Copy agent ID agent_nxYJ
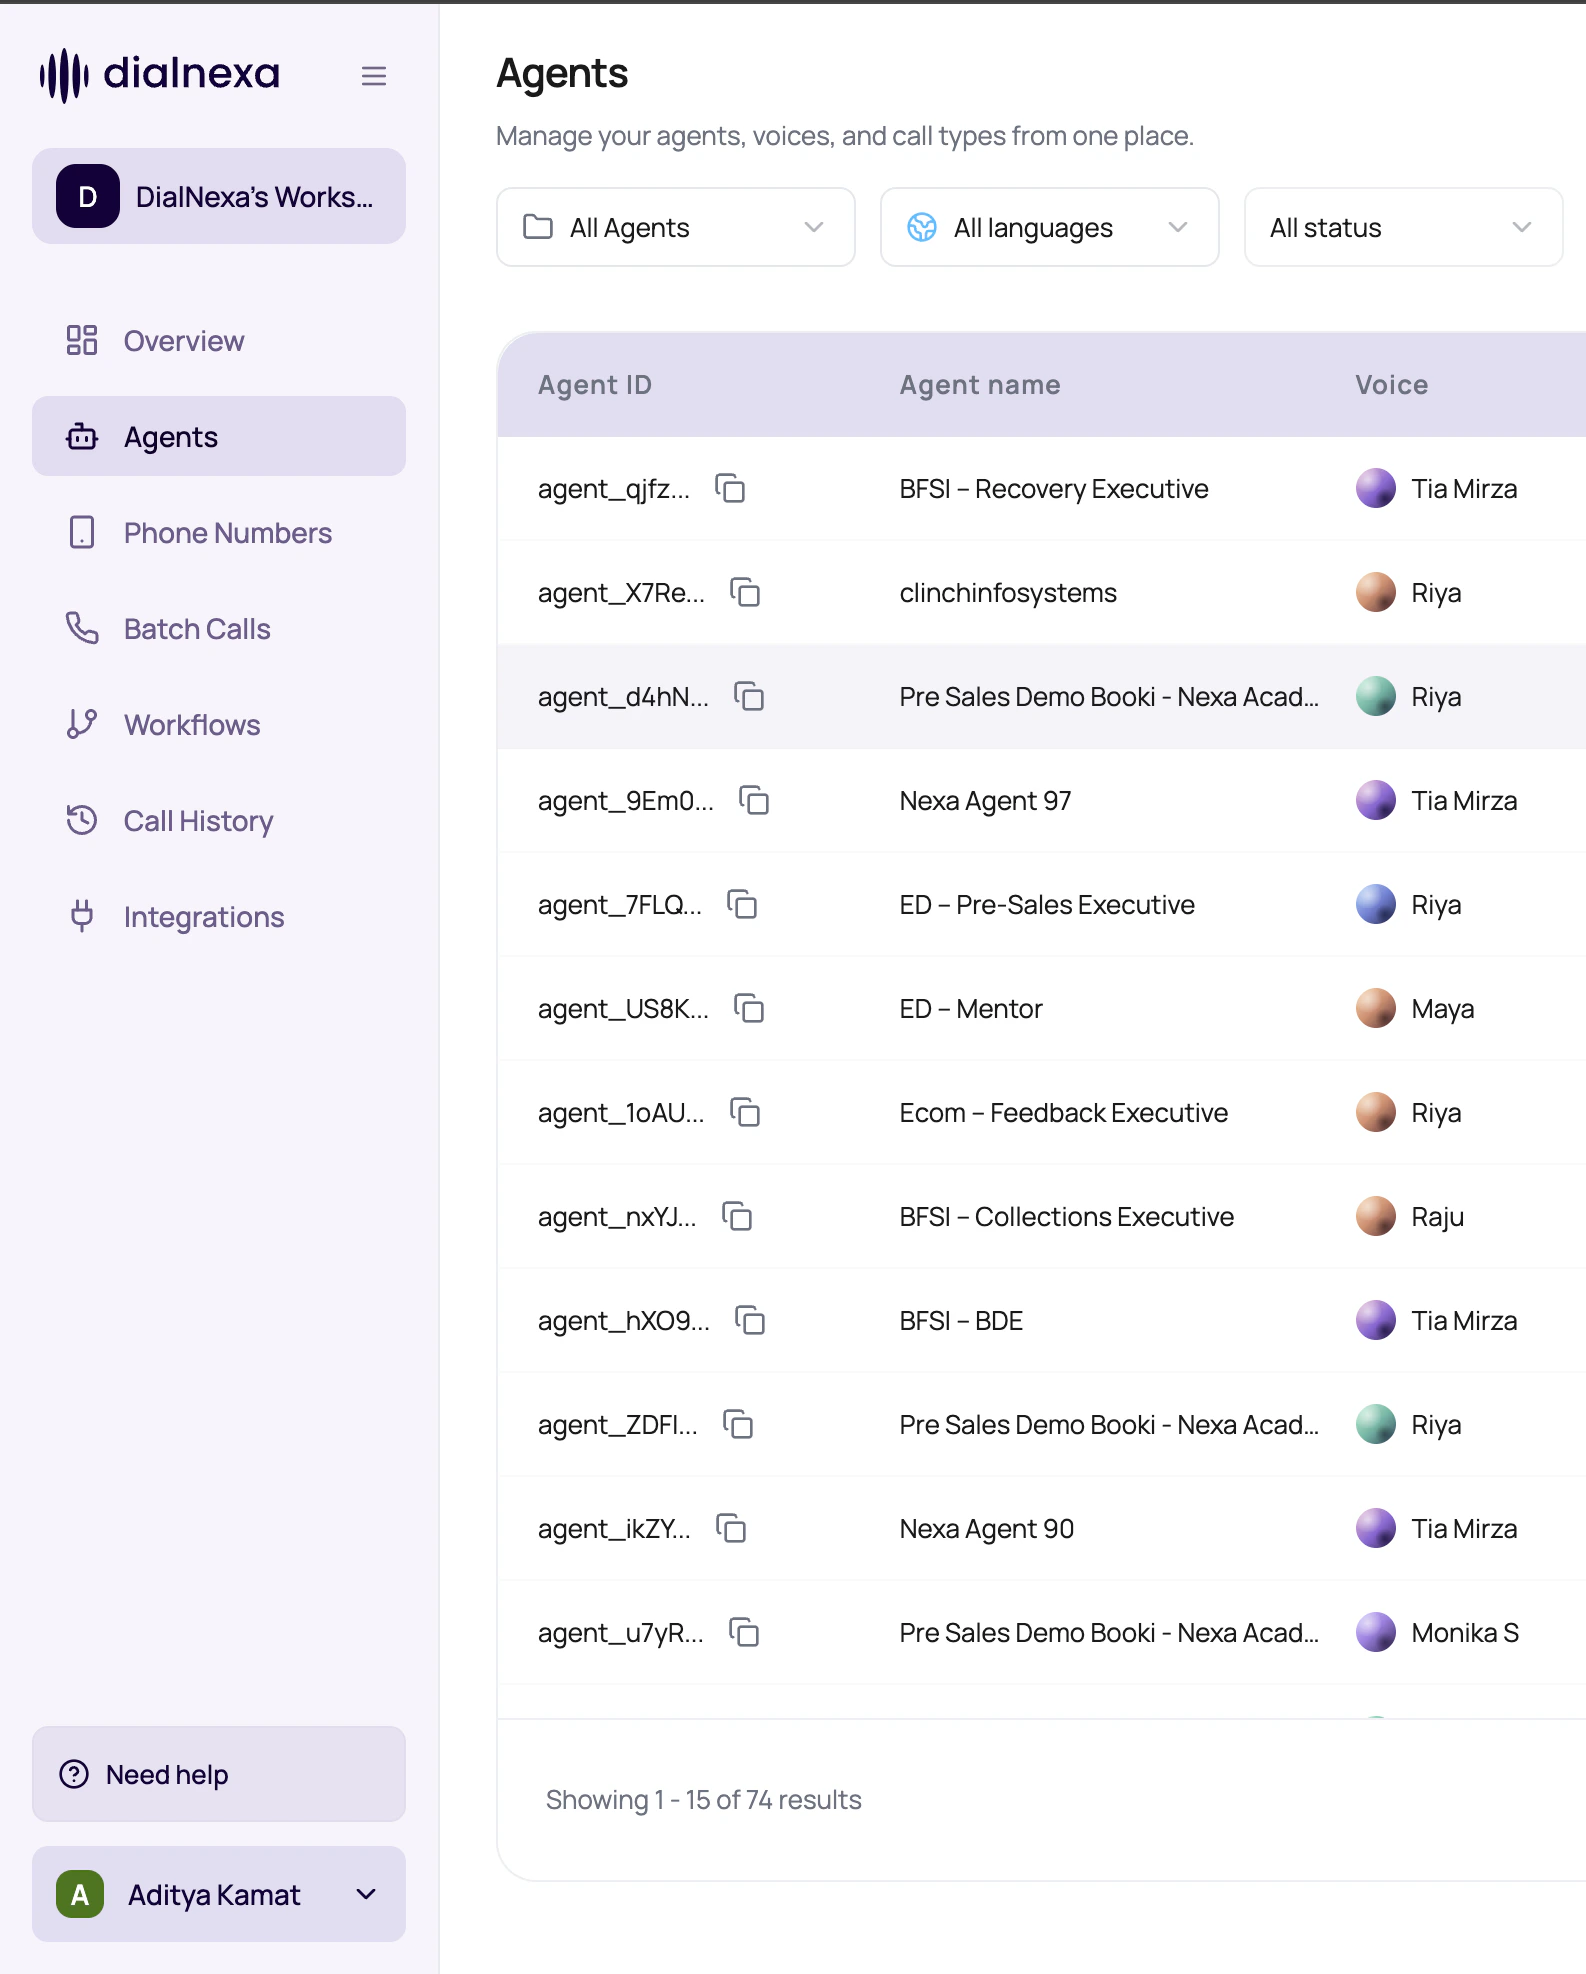This screenshot has width=1586, height=1974. point(737,1217)
